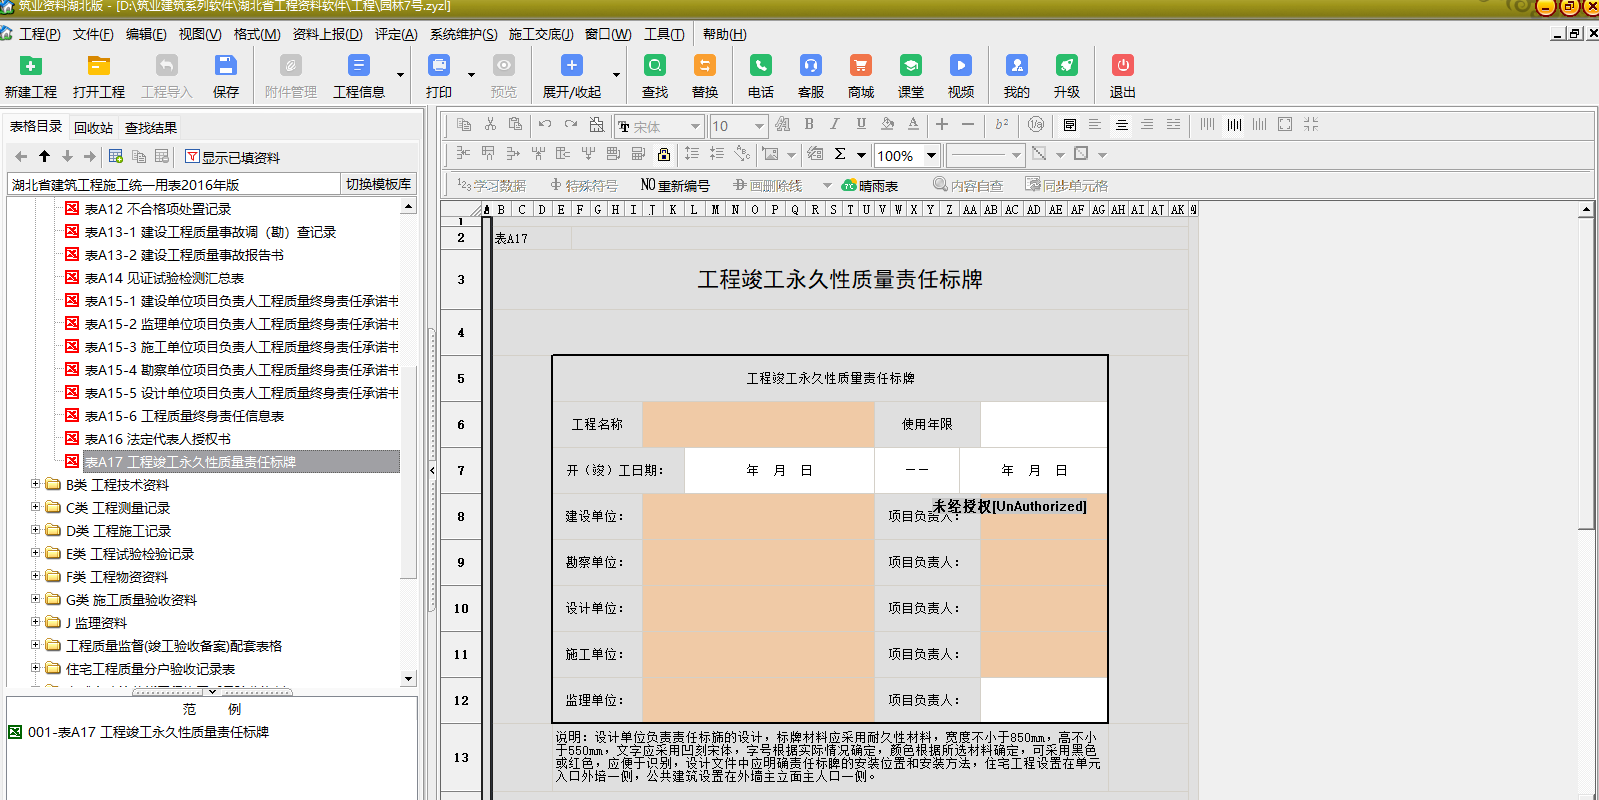This screenshot has width=1599, height=800.
Task: Switch to the 回收站 tab
Action: pyautogui.click(x=93, y=128)
